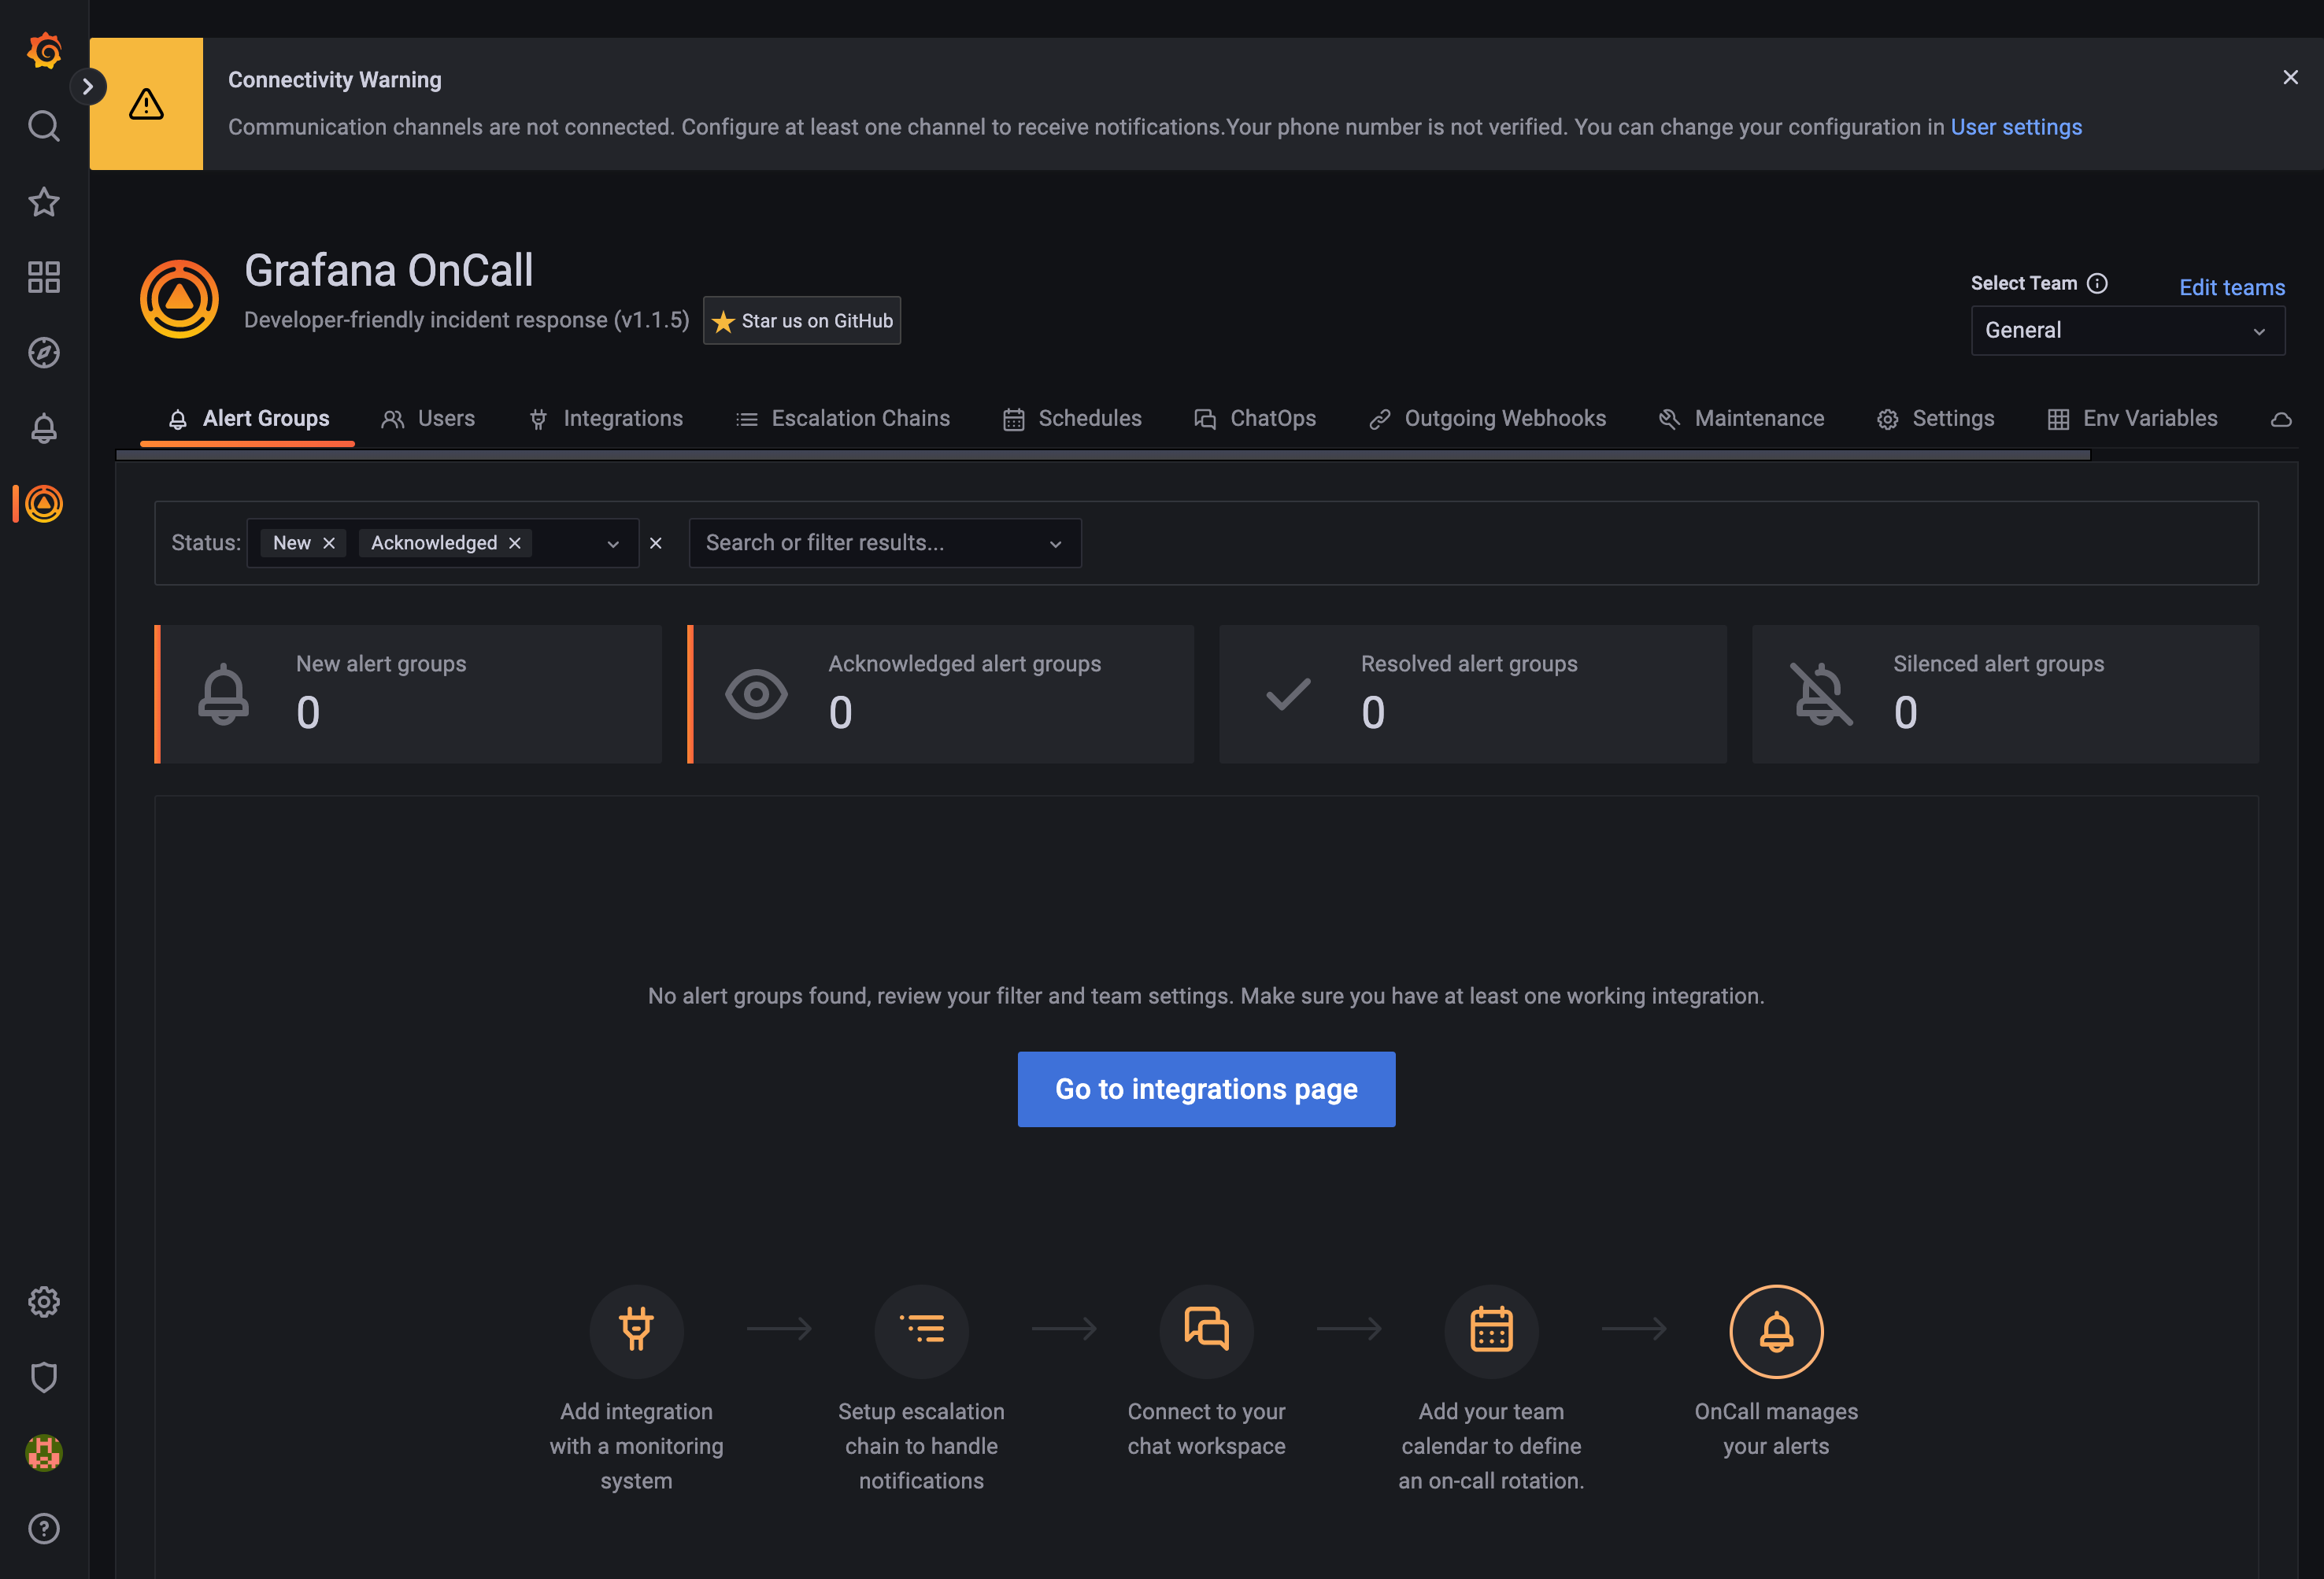Viewport: 2324px width, 1579px height.
Task: Open the General team selector dropdown
Action: (2127, 330)
